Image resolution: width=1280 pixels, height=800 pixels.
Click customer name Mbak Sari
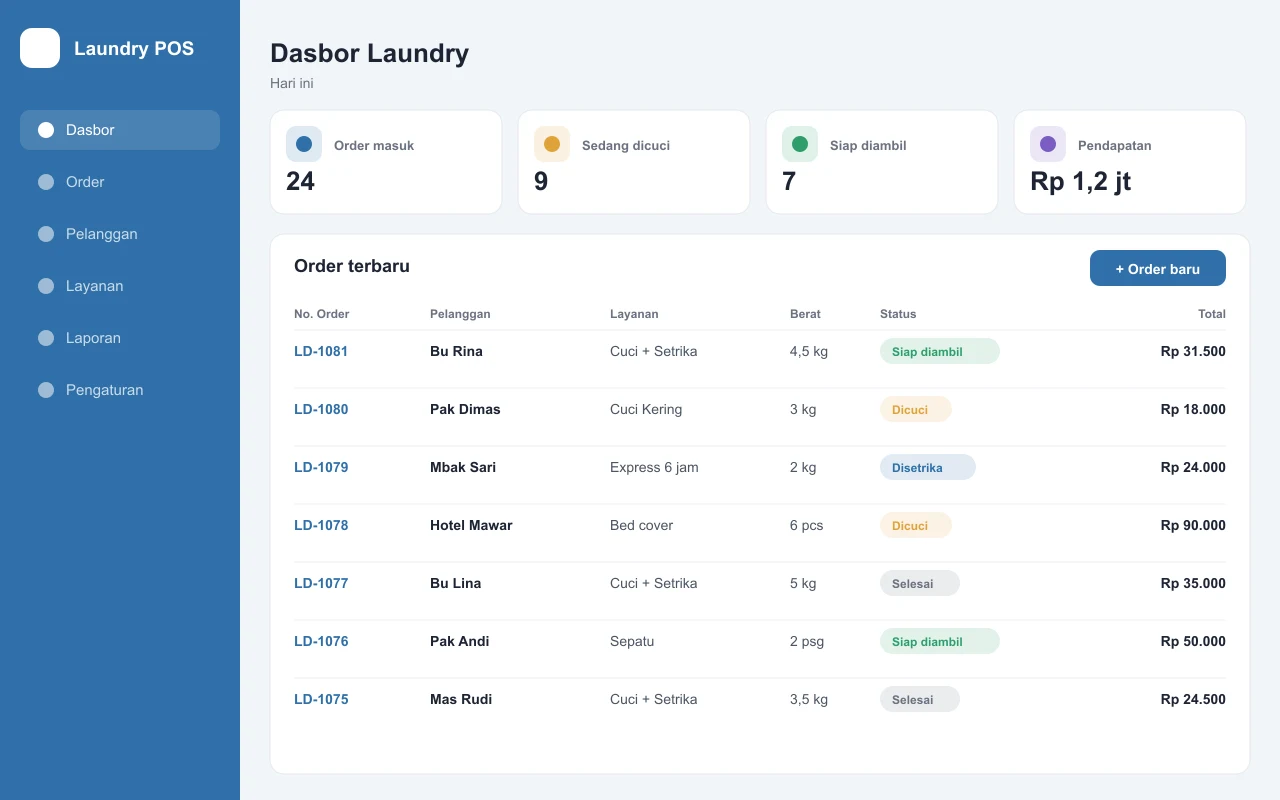(x=463, y=467)
